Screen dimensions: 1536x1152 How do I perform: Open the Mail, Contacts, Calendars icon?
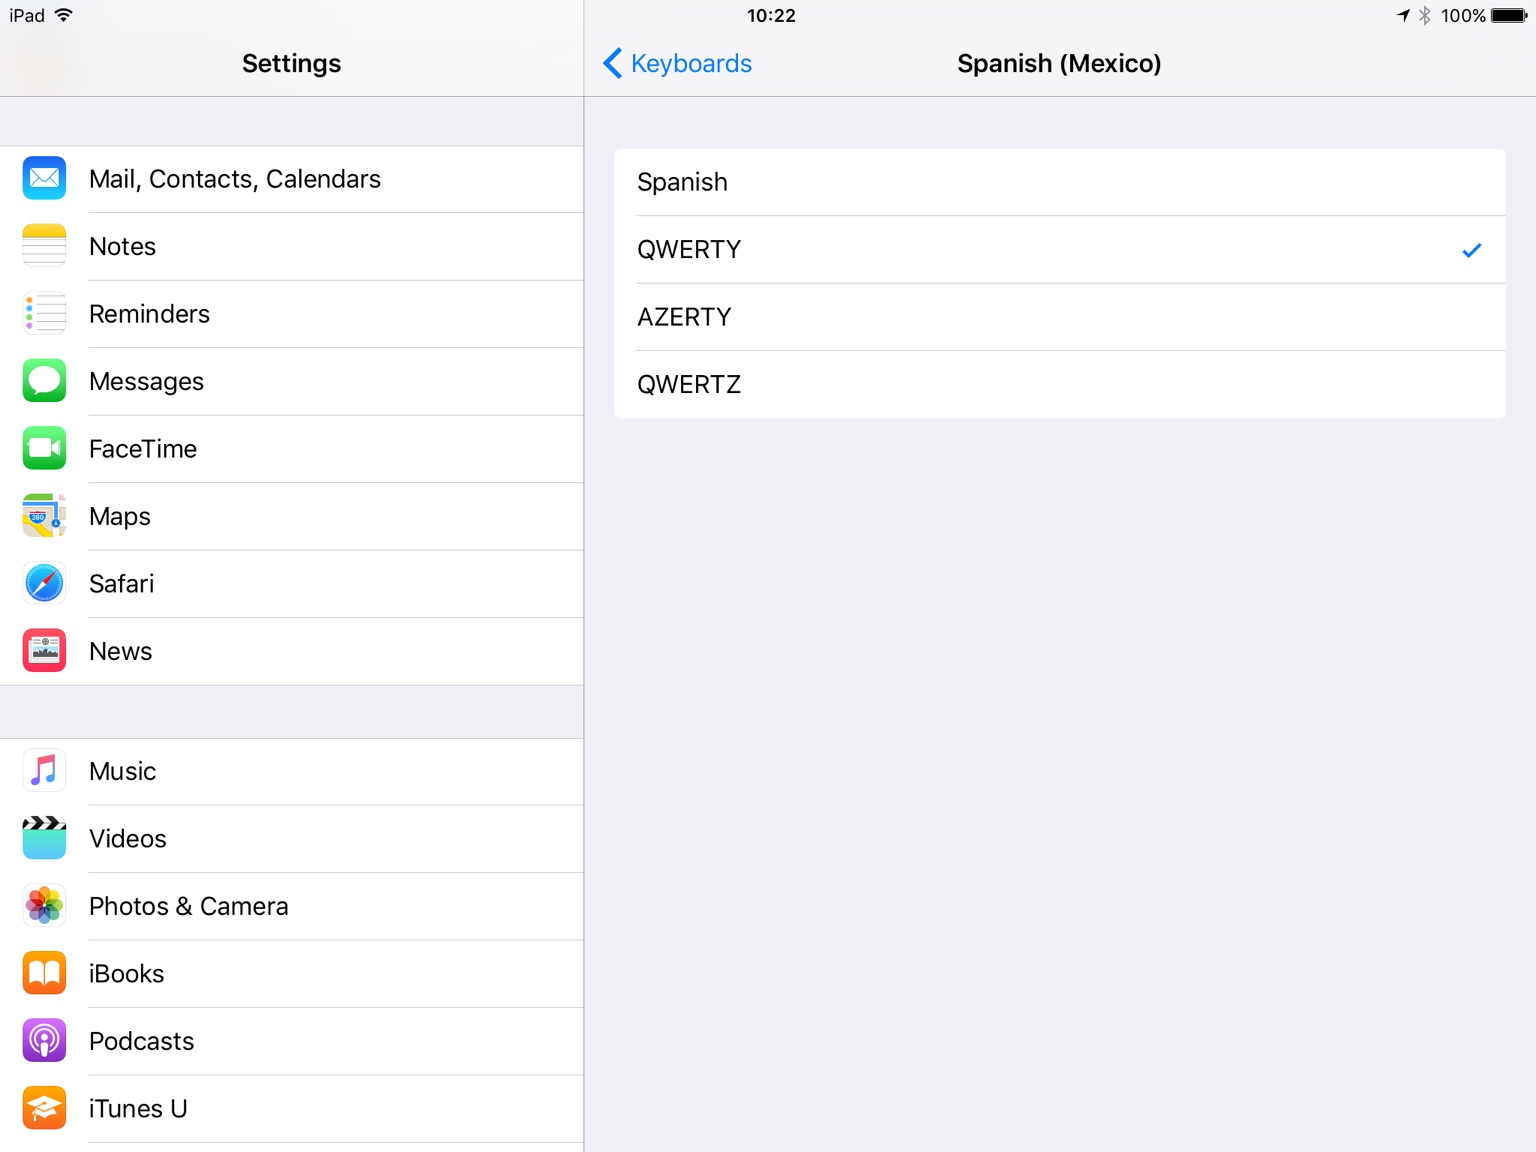(x=44, y=178)
